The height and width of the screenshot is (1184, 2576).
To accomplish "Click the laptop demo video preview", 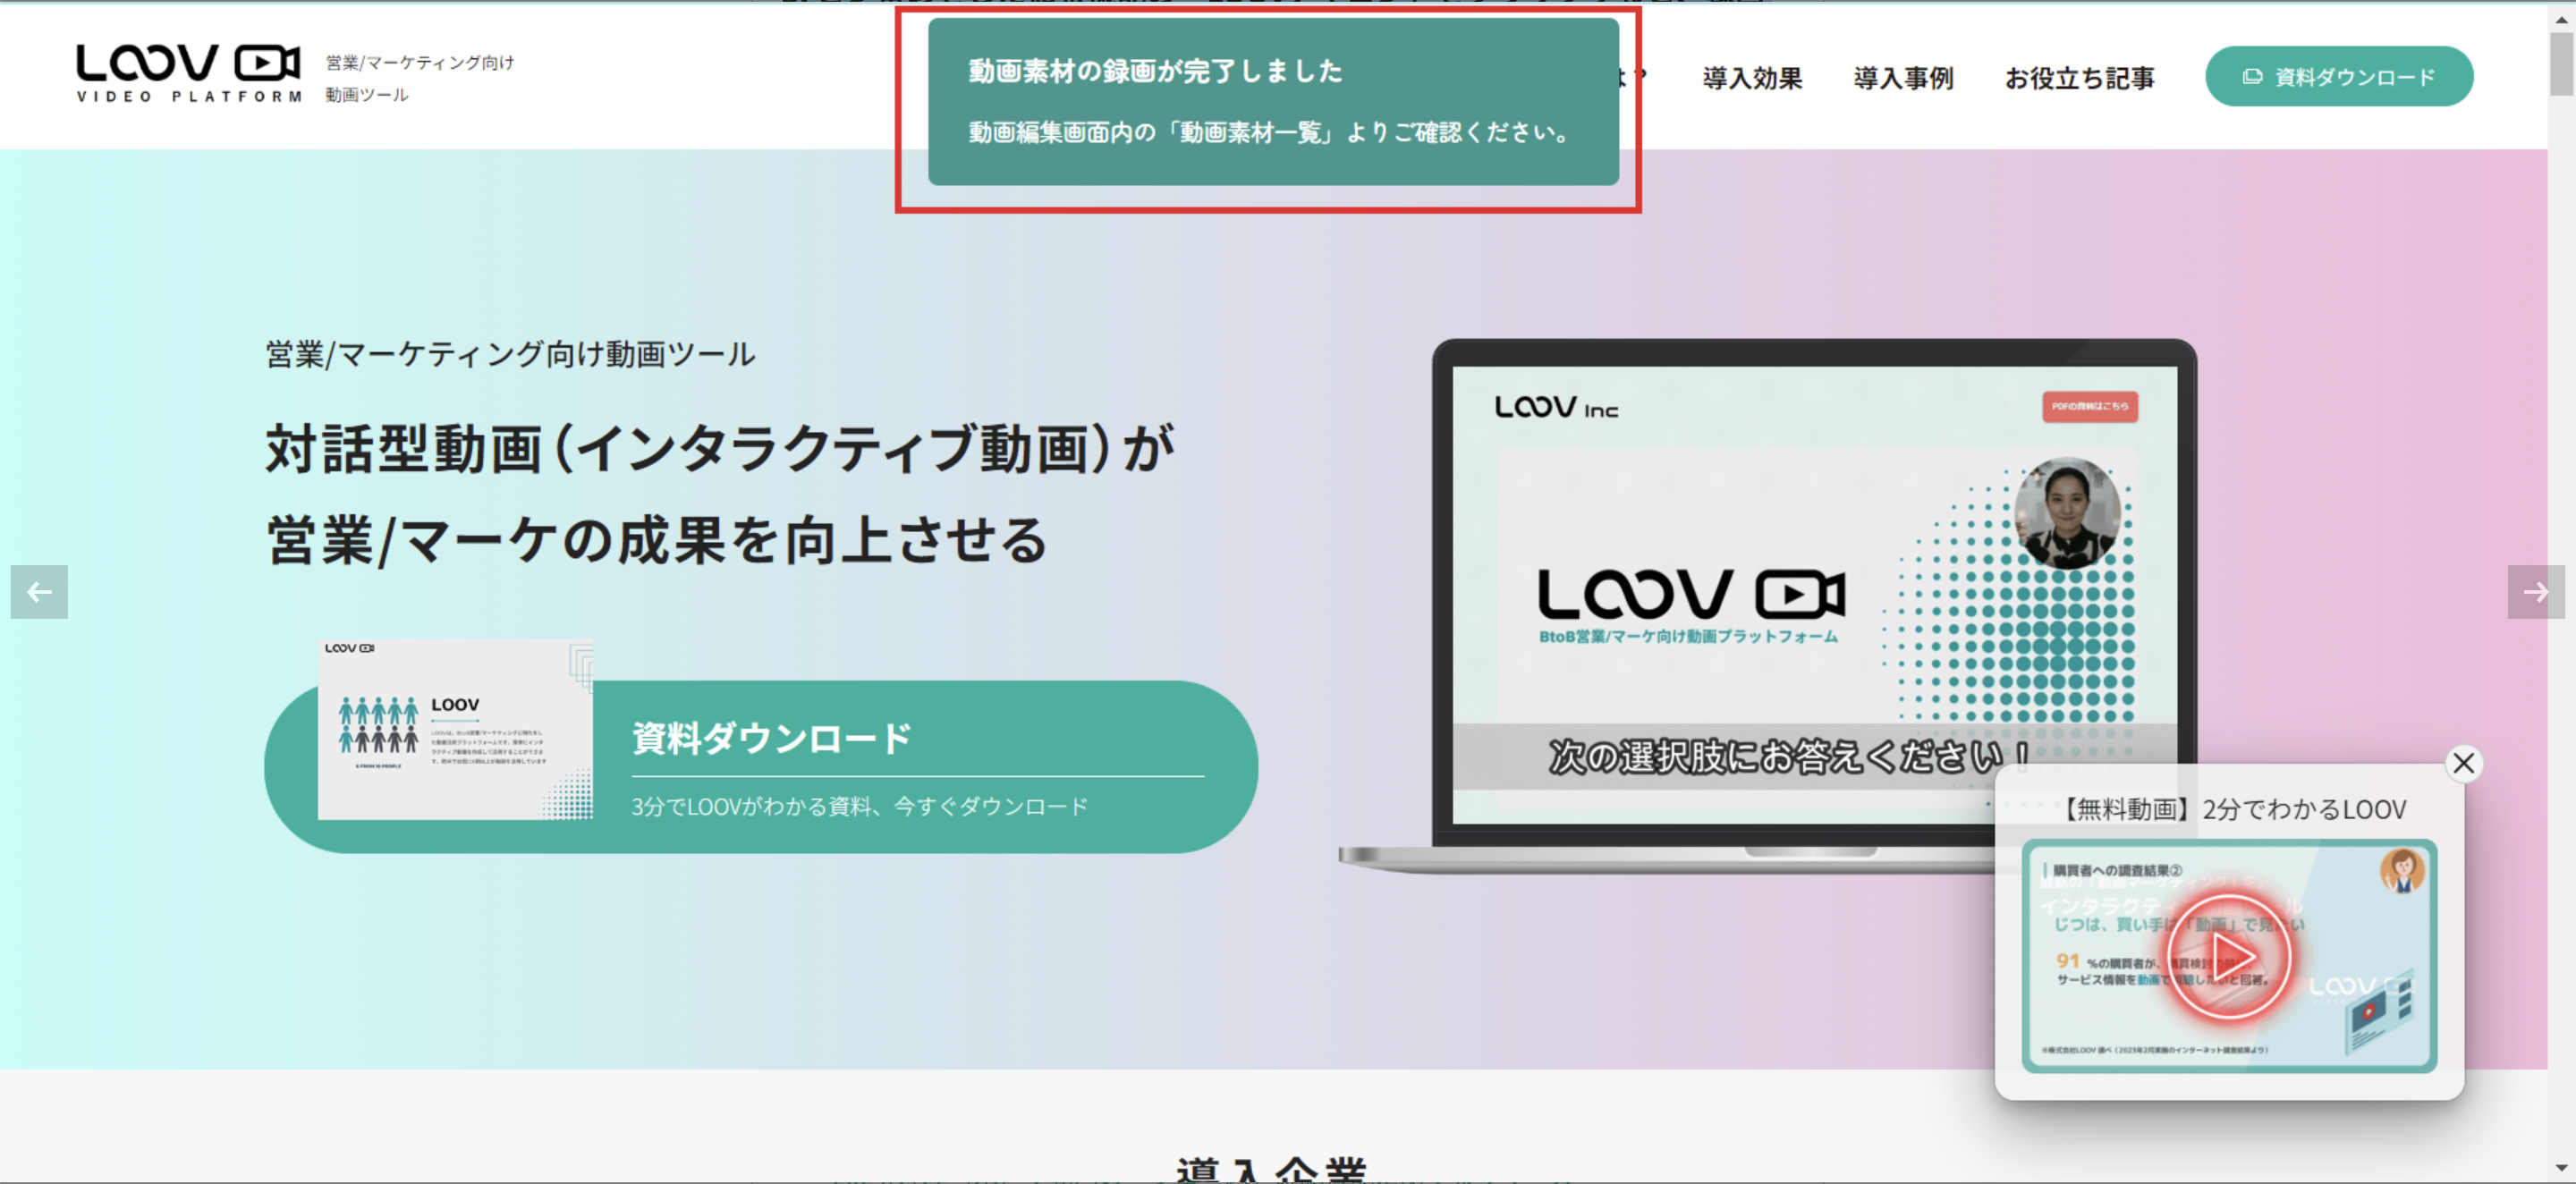I will (x=1814, y=595).
